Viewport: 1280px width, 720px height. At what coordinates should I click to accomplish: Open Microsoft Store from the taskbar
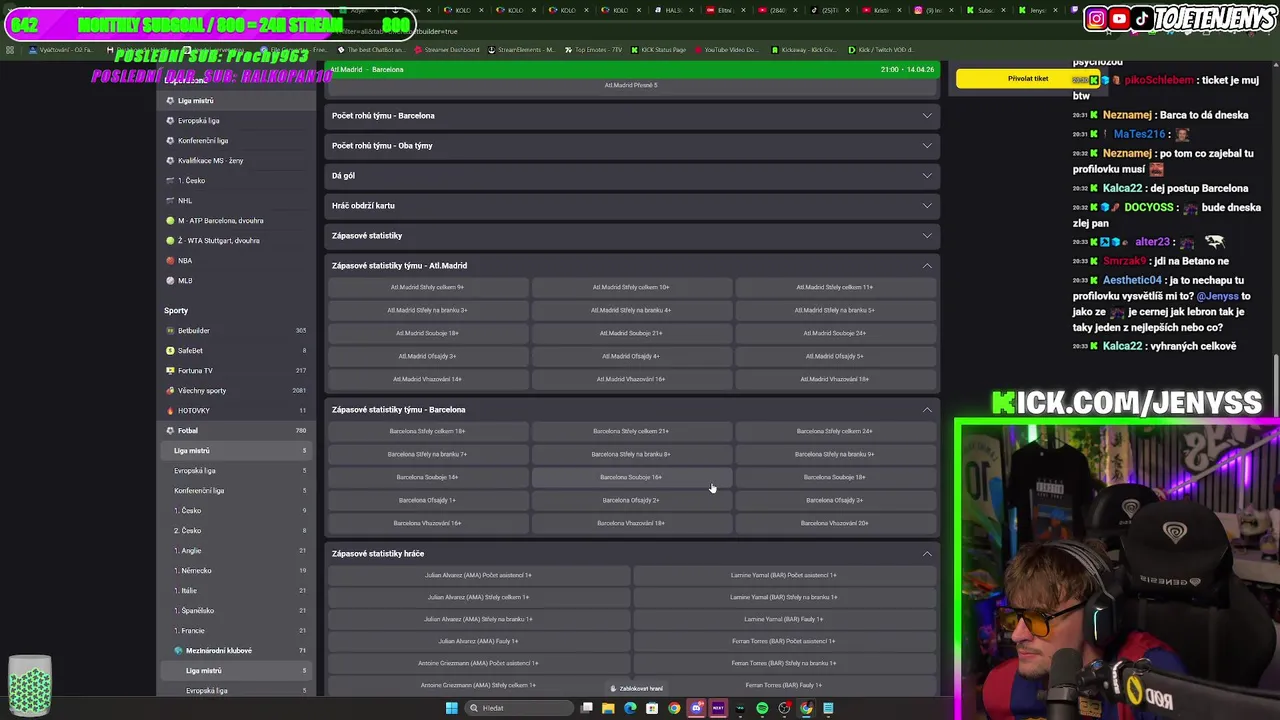point(652,708)
